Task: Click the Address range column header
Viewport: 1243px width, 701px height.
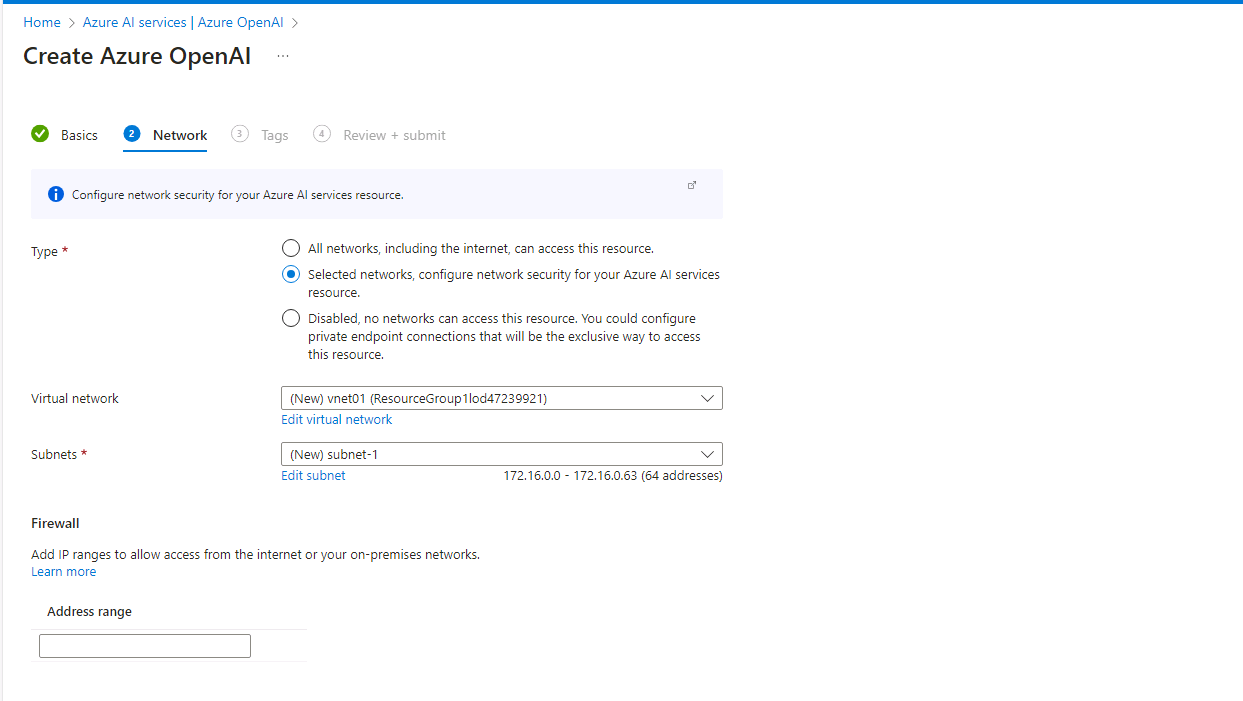Action: [x=89, y=611]
